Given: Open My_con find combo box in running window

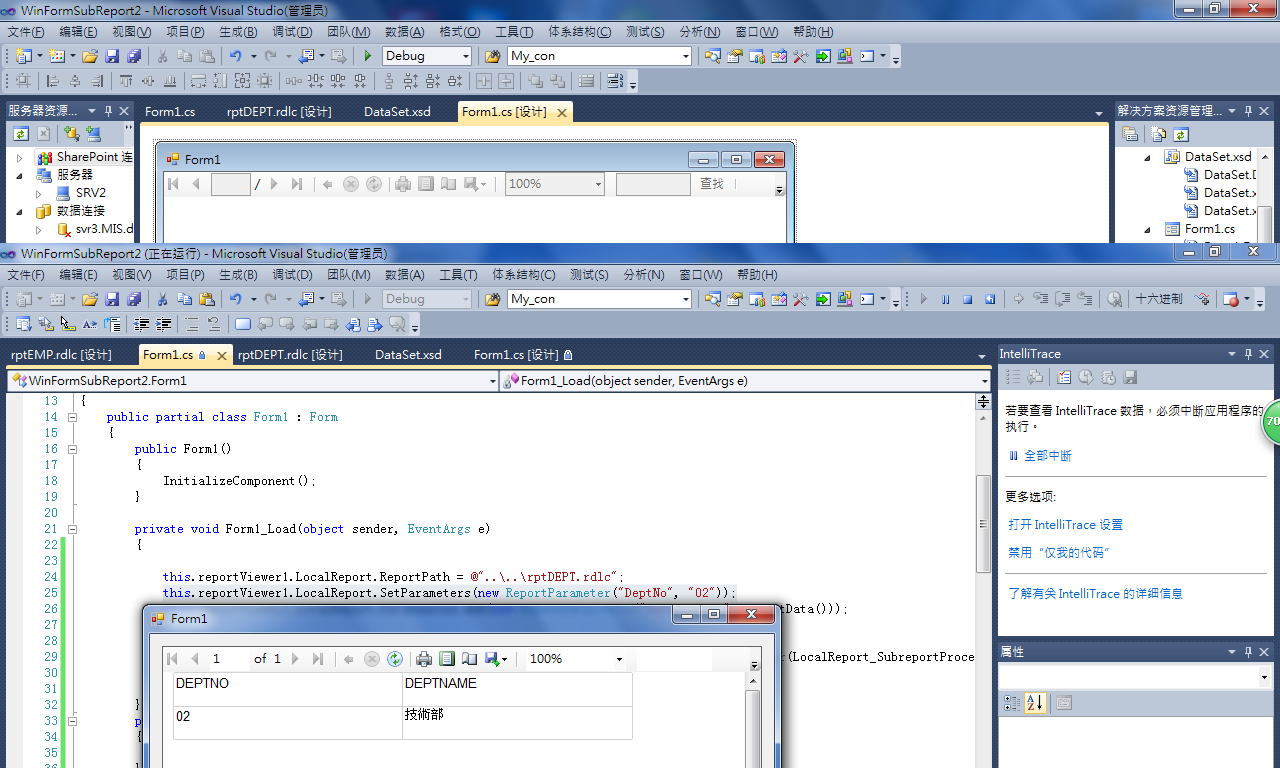Looking at the screenshot, I should coord(685,299).
